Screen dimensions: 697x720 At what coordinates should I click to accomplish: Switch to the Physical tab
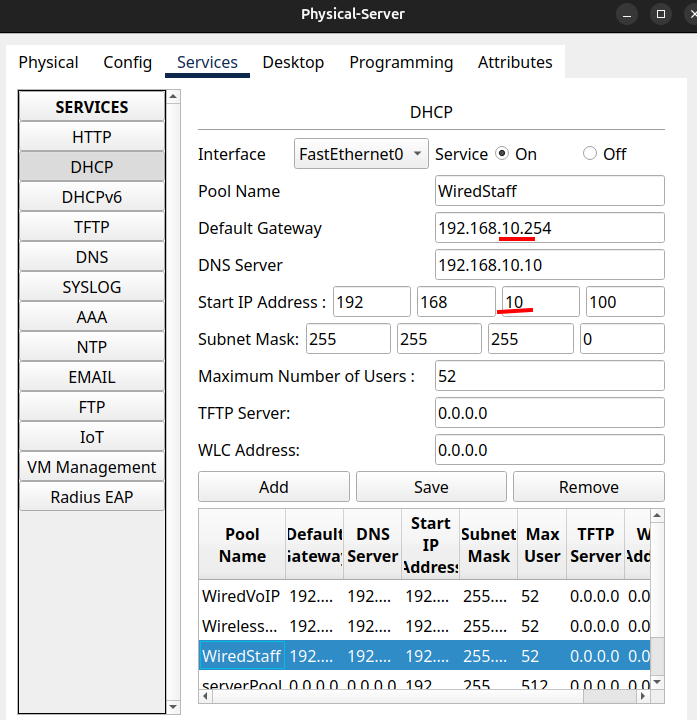(48, 62)
